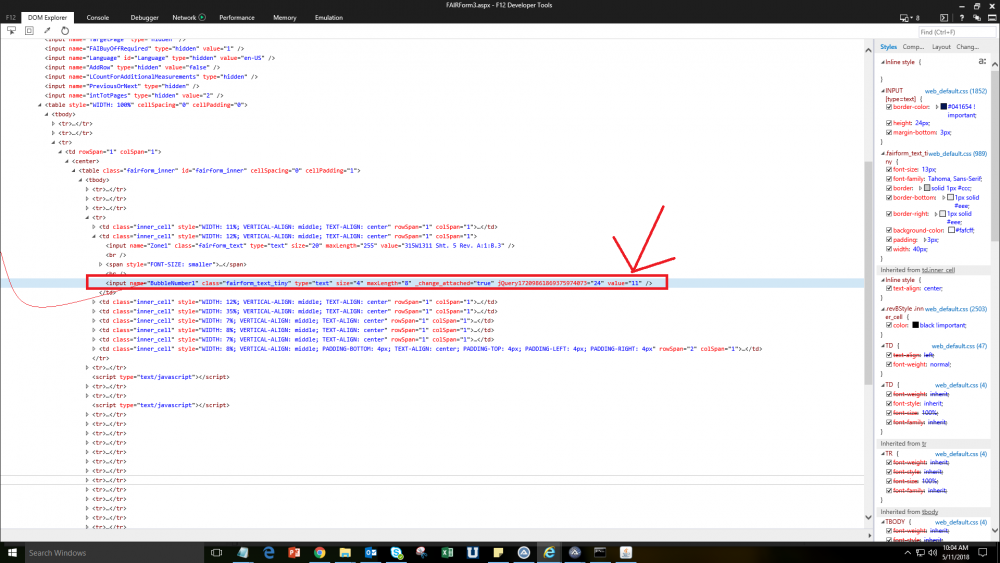Switch to the Console tab
The height and width of the screenshot is (563, 1000).
click(x=98, y=18)
